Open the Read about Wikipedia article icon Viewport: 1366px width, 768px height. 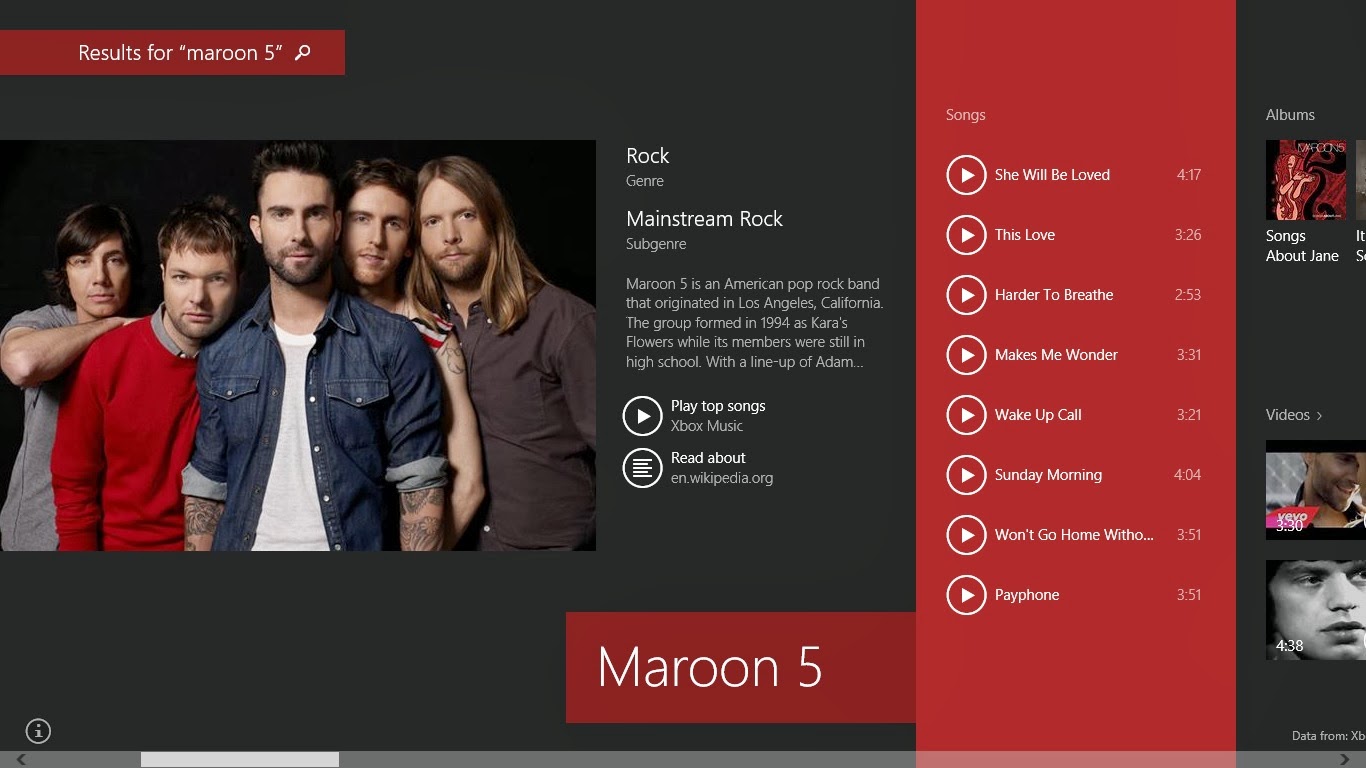[x=643, y=468]
